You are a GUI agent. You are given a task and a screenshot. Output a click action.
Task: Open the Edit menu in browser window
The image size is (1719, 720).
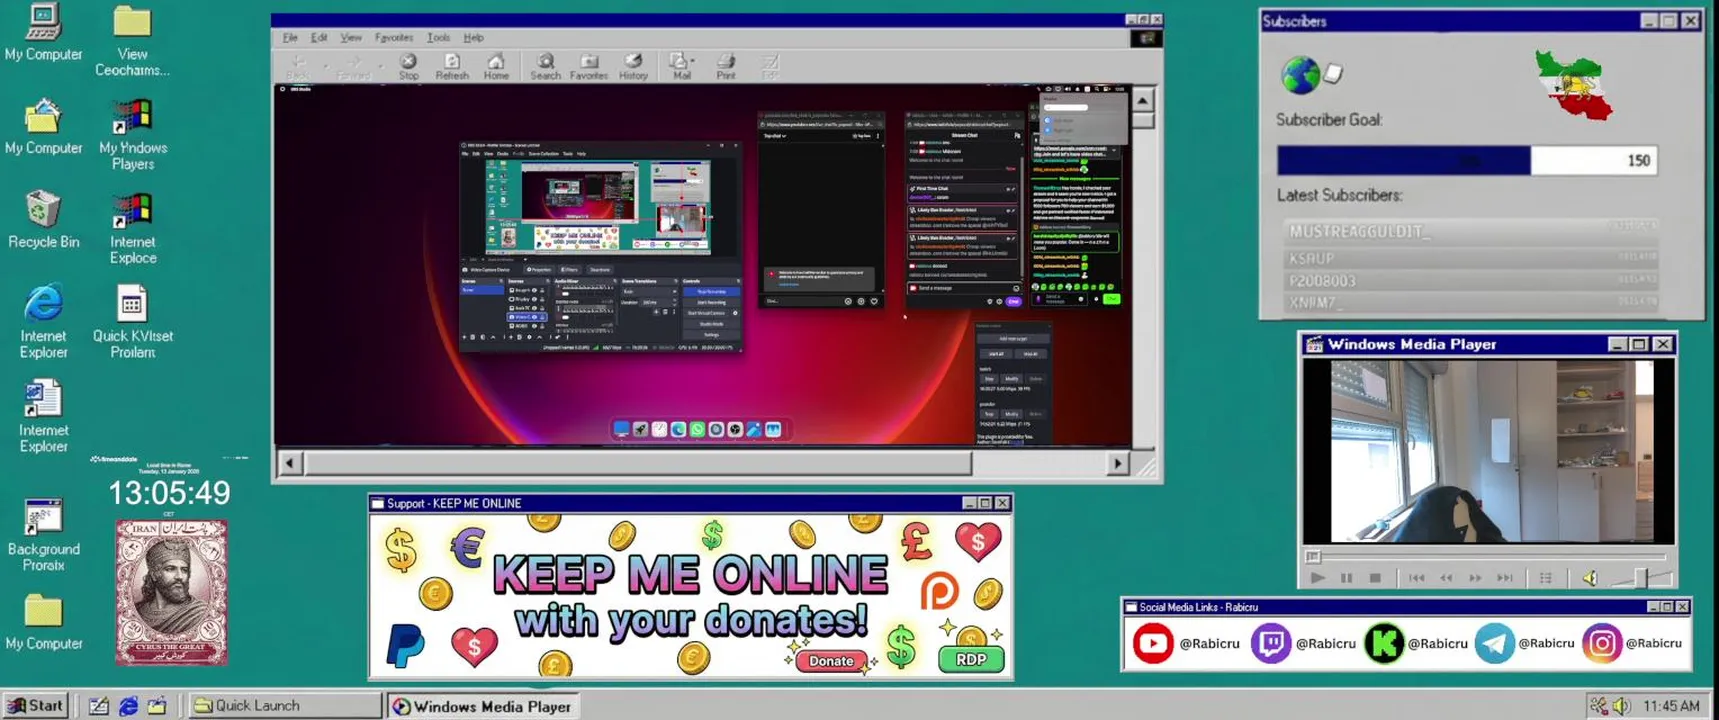319,38
